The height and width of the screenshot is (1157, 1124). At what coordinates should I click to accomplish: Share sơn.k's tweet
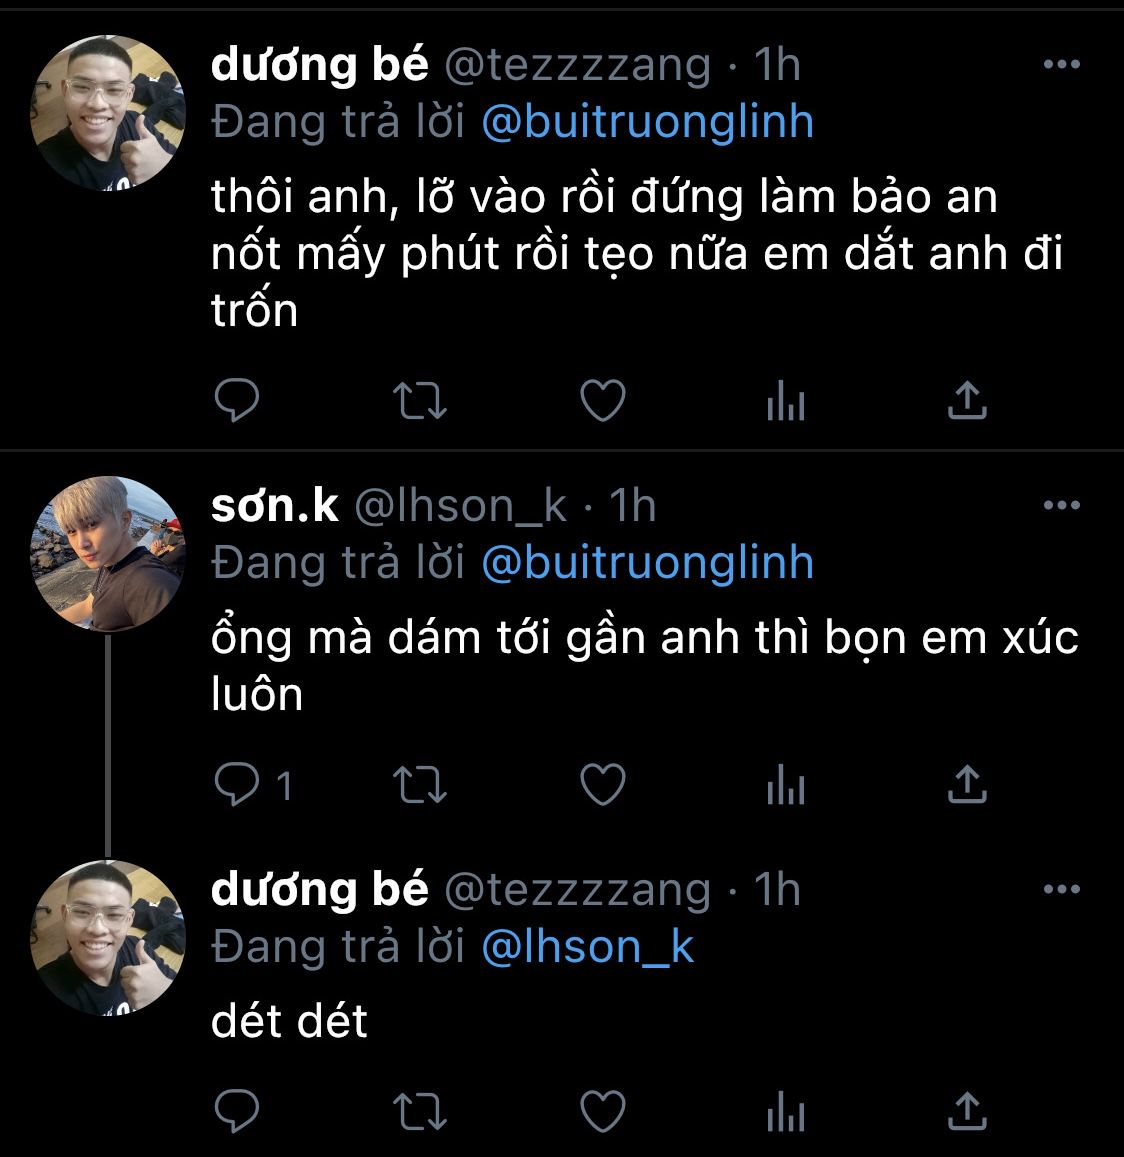pos(967,785)
